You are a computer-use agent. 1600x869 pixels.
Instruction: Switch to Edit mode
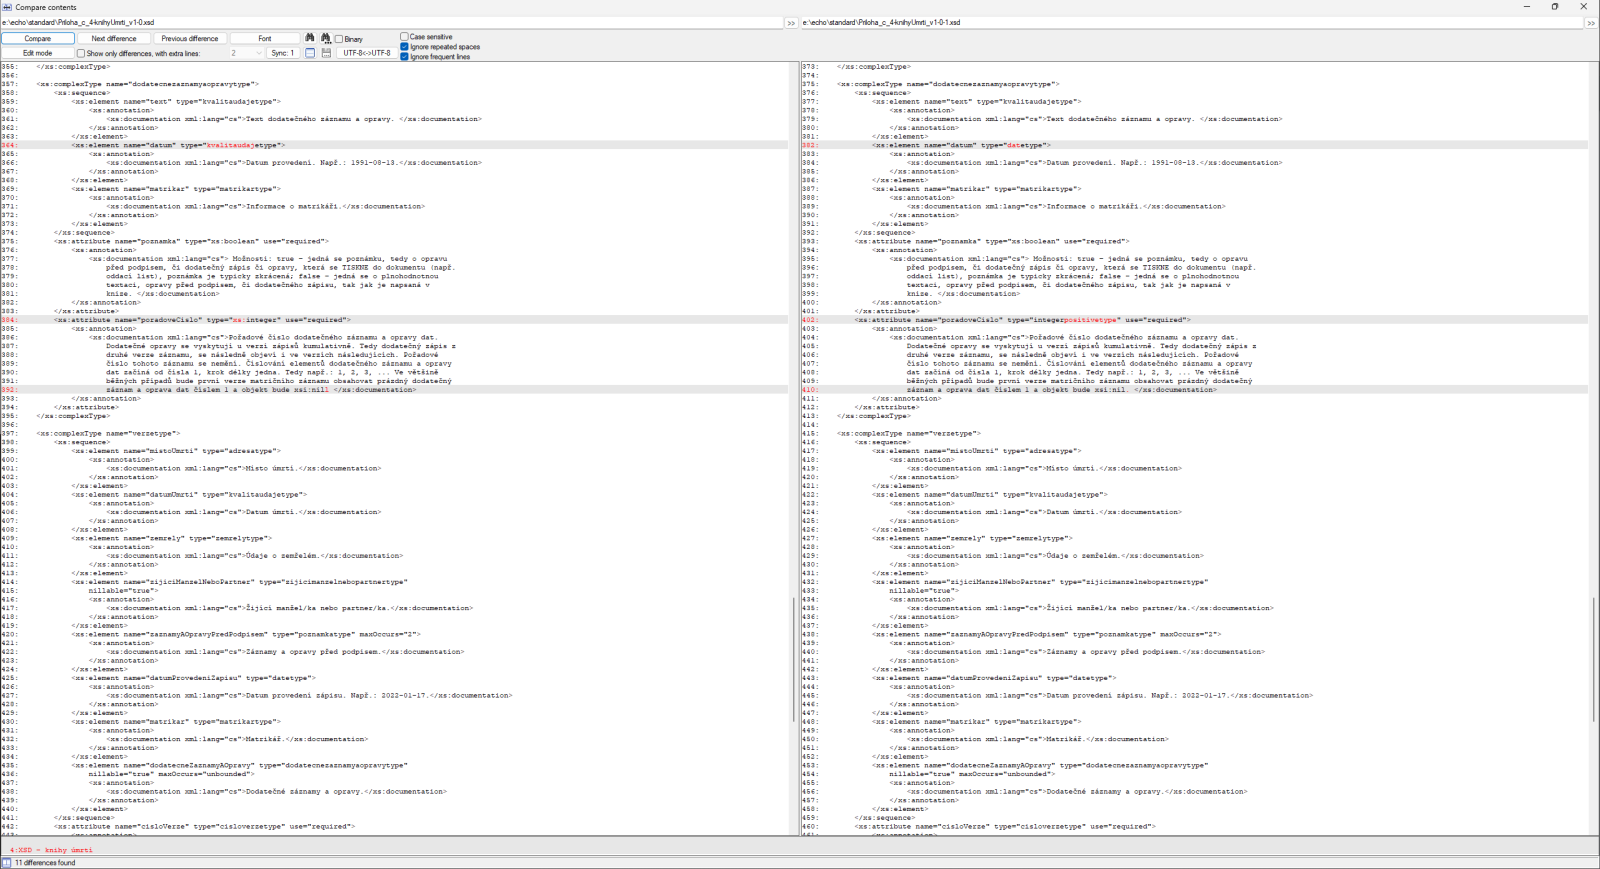coord(38,53)
